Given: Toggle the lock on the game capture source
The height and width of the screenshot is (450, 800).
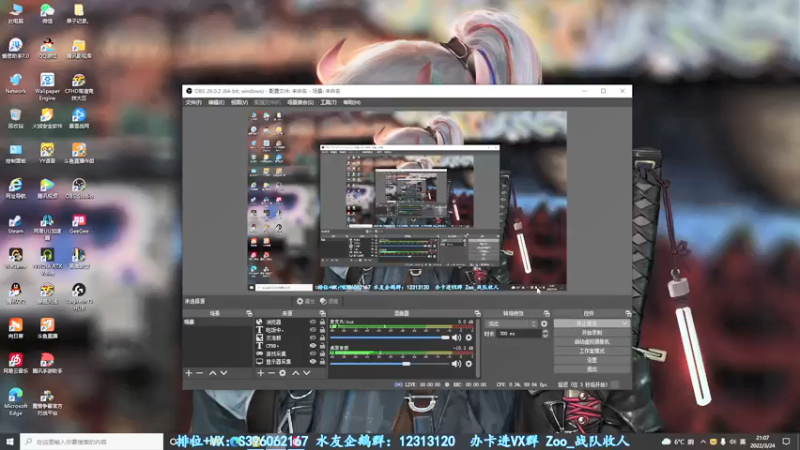Looking at the screenshot, I should tap(322, 354).
